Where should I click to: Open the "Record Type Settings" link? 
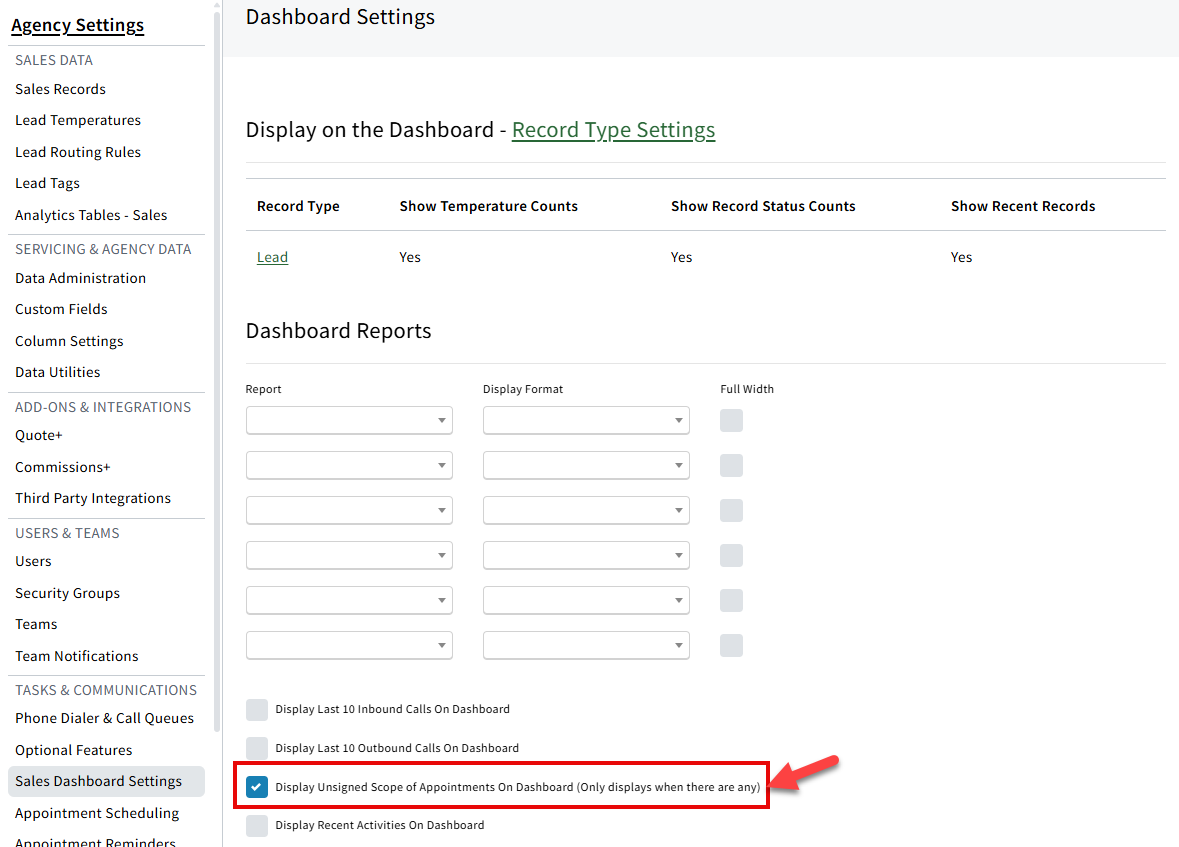tap(613, 130)
